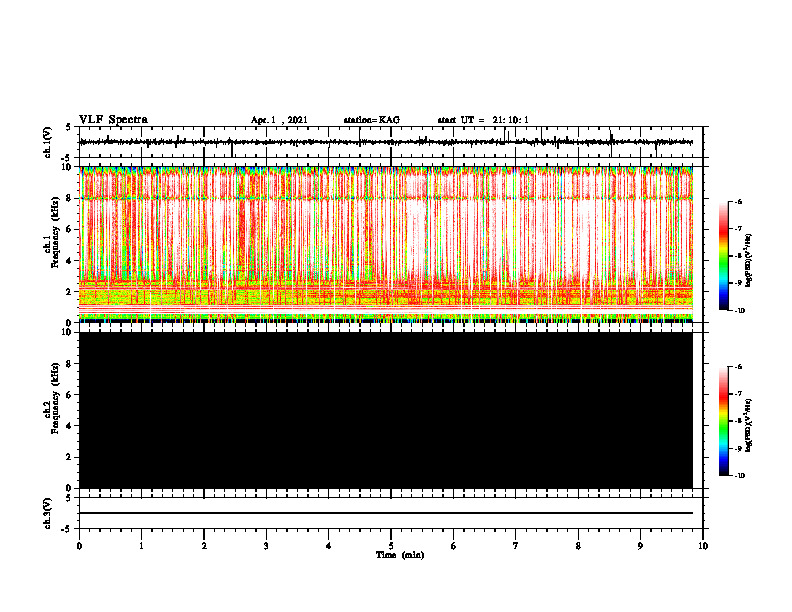This screenshot has height=612, width=792.
Task: Click time axis tick label "0"
Action: [79, 546]
